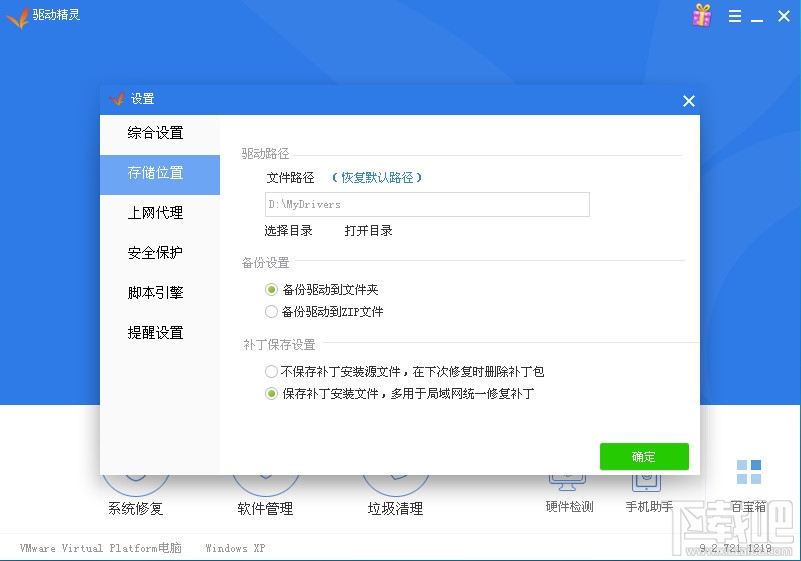The height and width of the screenshot is (561, 801).
Task: Open 上网代理 settings tab
Action: point(160,213)
